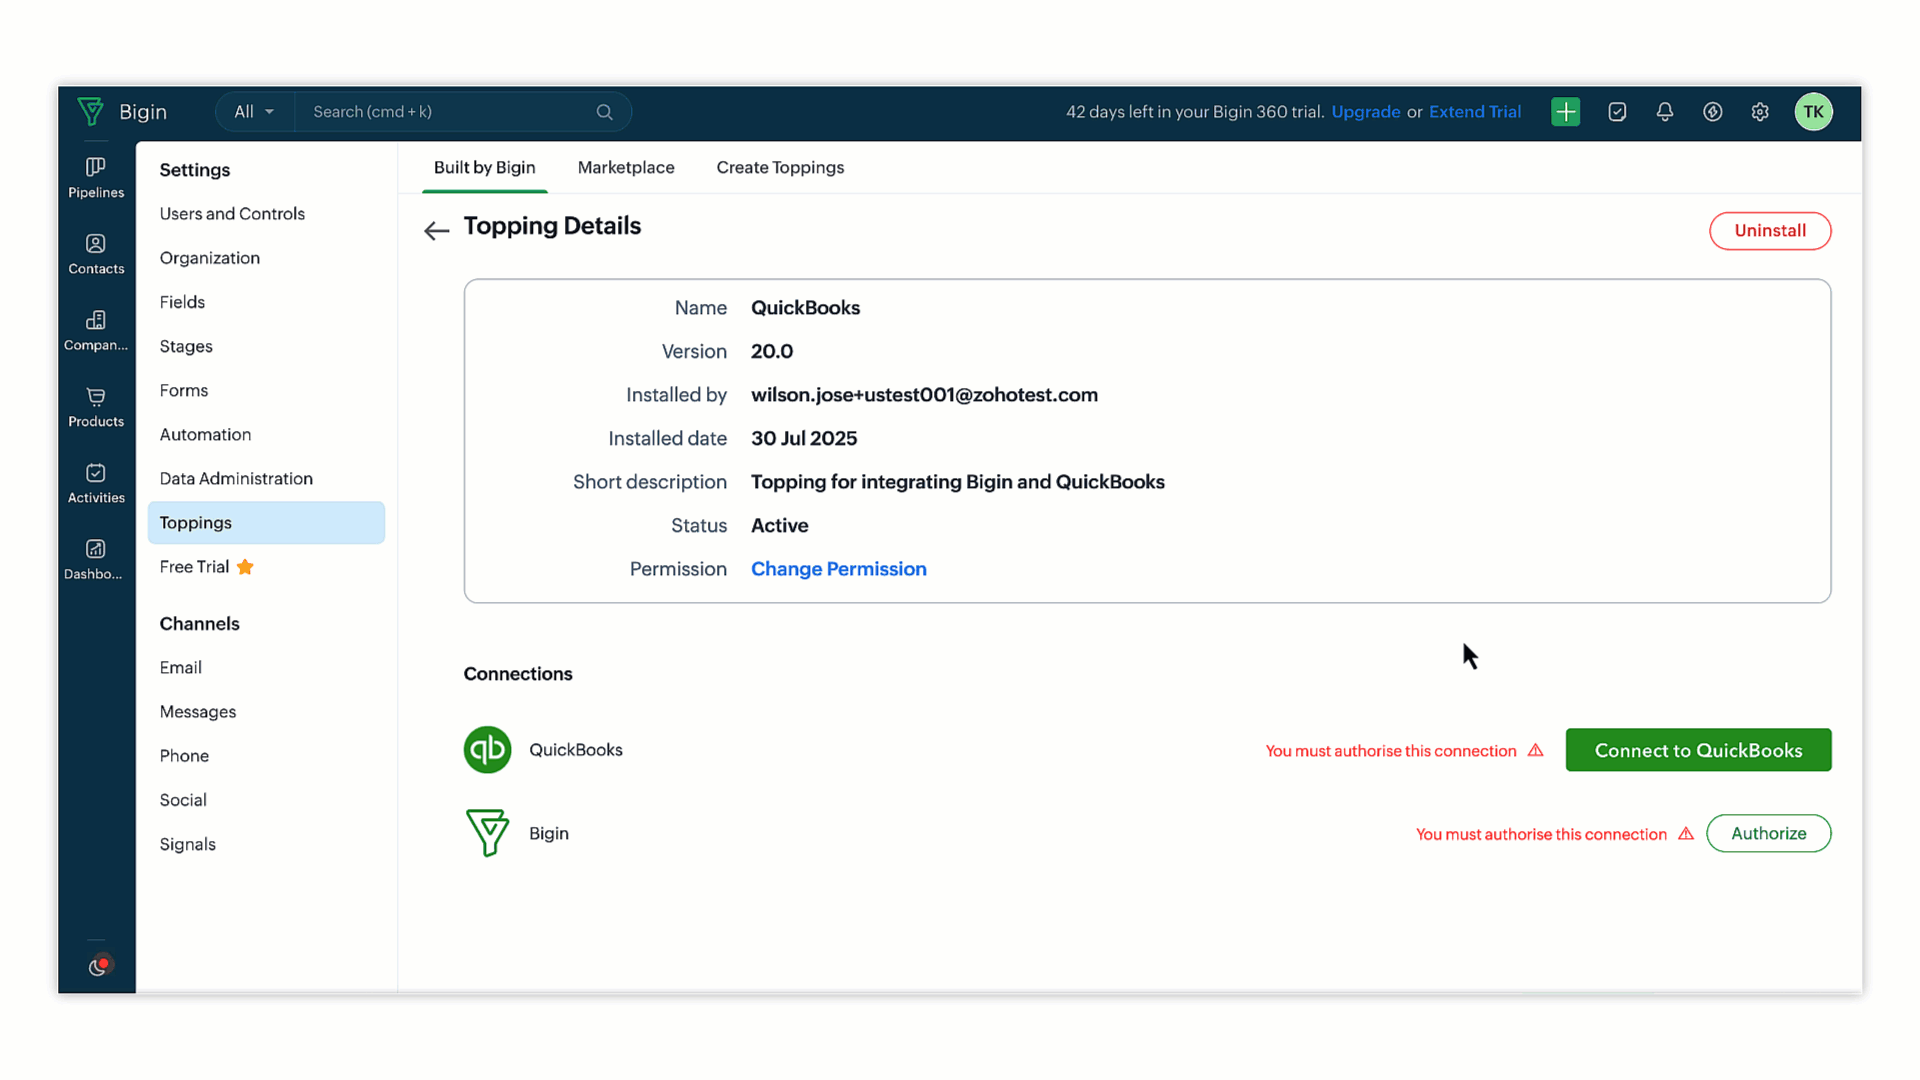This screenshot has height=1080, width=1920.
Task: Click the warning triangle next to Bigin
Action: (1686, 833)
